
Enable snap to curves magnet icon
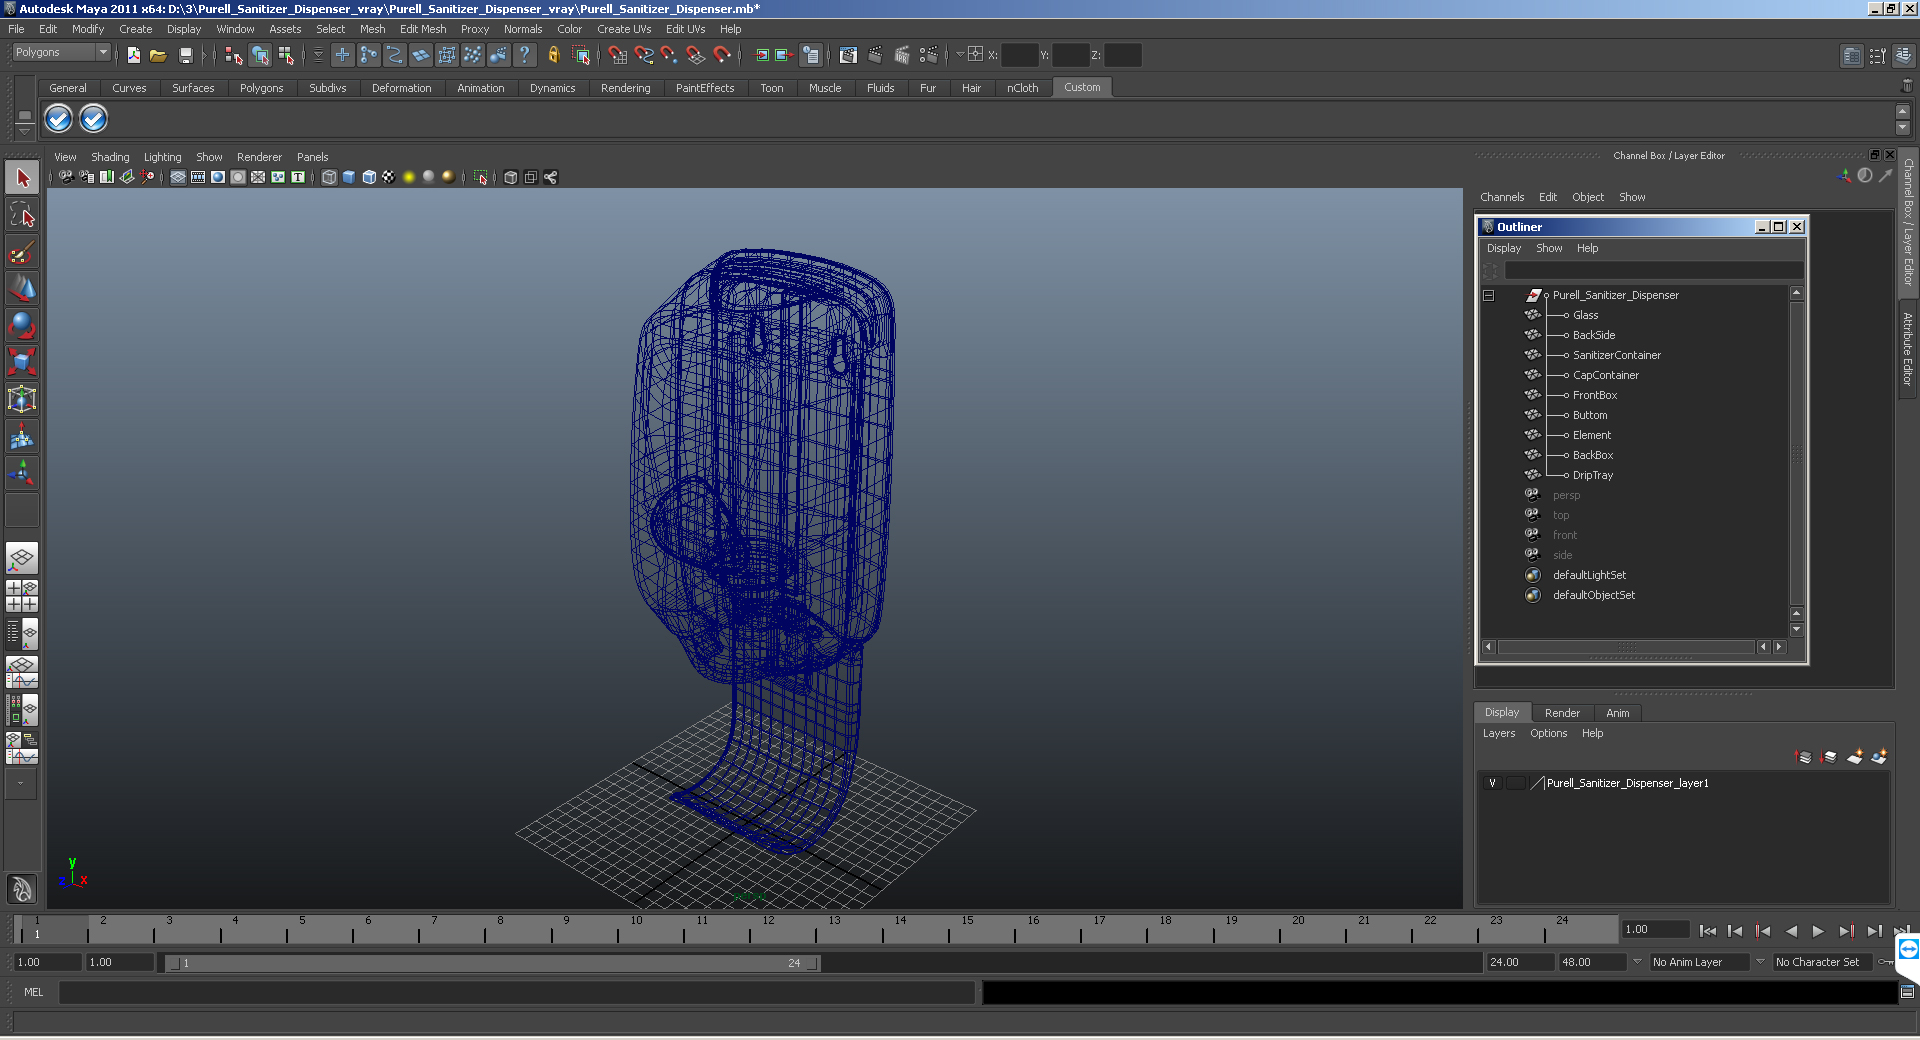[644, 55]
